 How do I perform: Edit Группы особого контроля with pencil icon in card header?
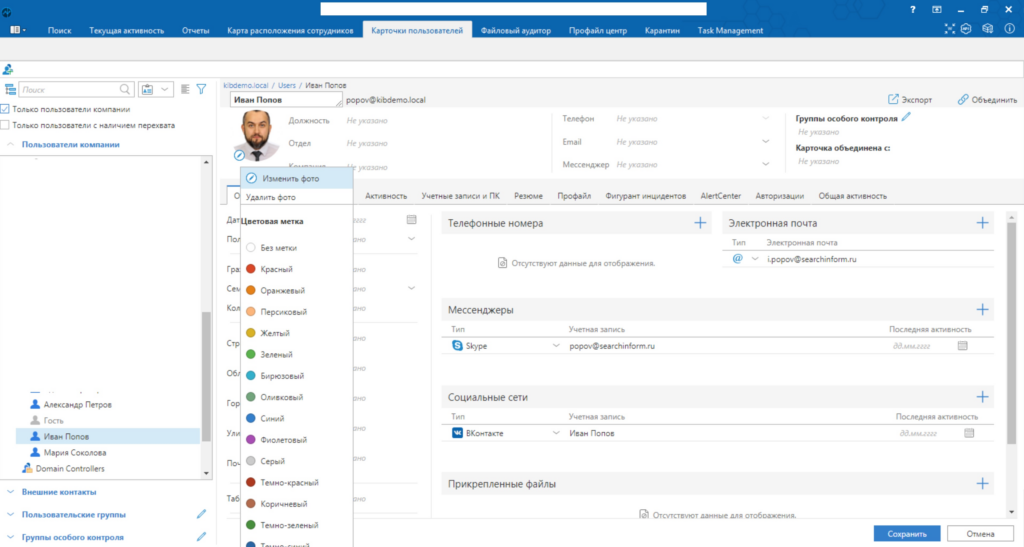[x=906, y=117]
